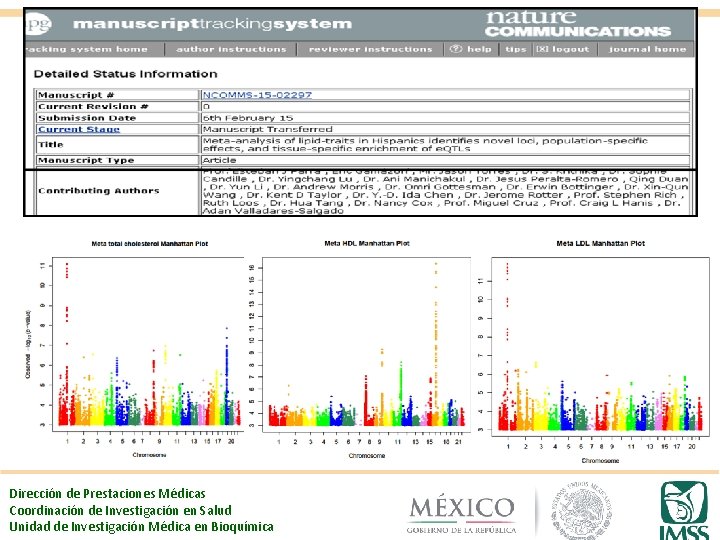Click the contributing authors name list
This screenshot has height=540, width=720.
445,191
